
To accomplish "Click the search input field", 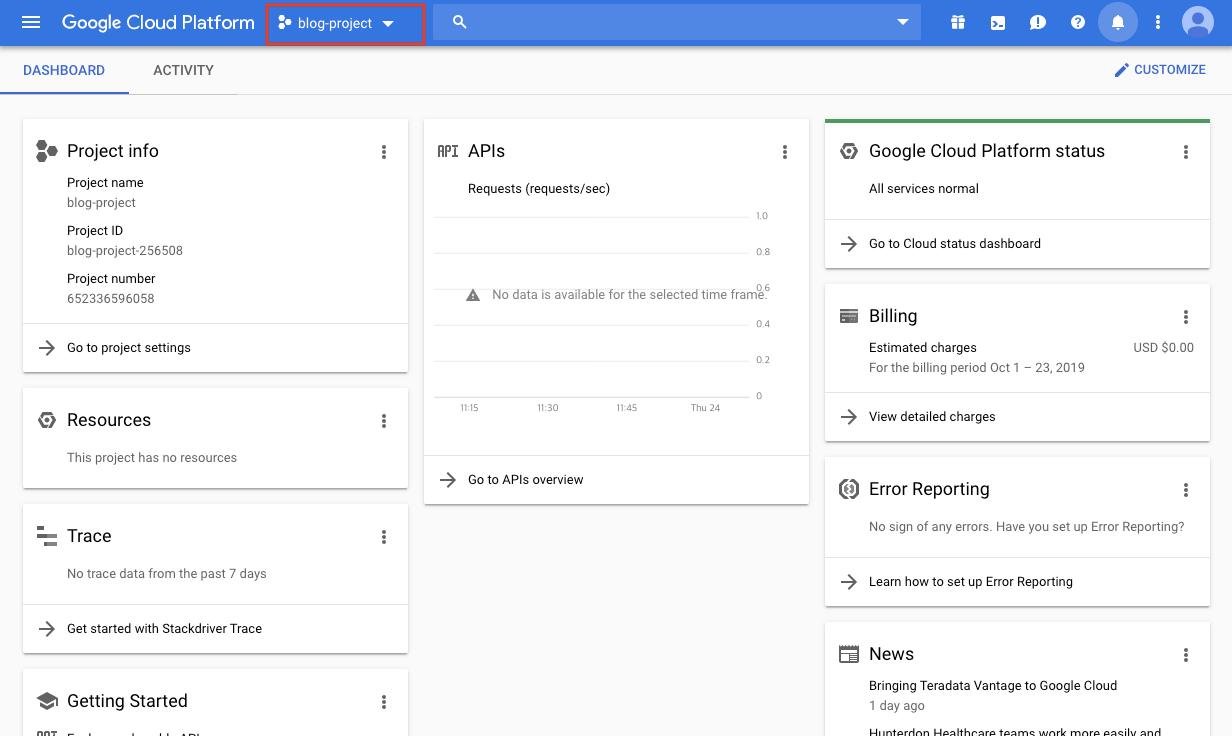I will tap(677, 22).
